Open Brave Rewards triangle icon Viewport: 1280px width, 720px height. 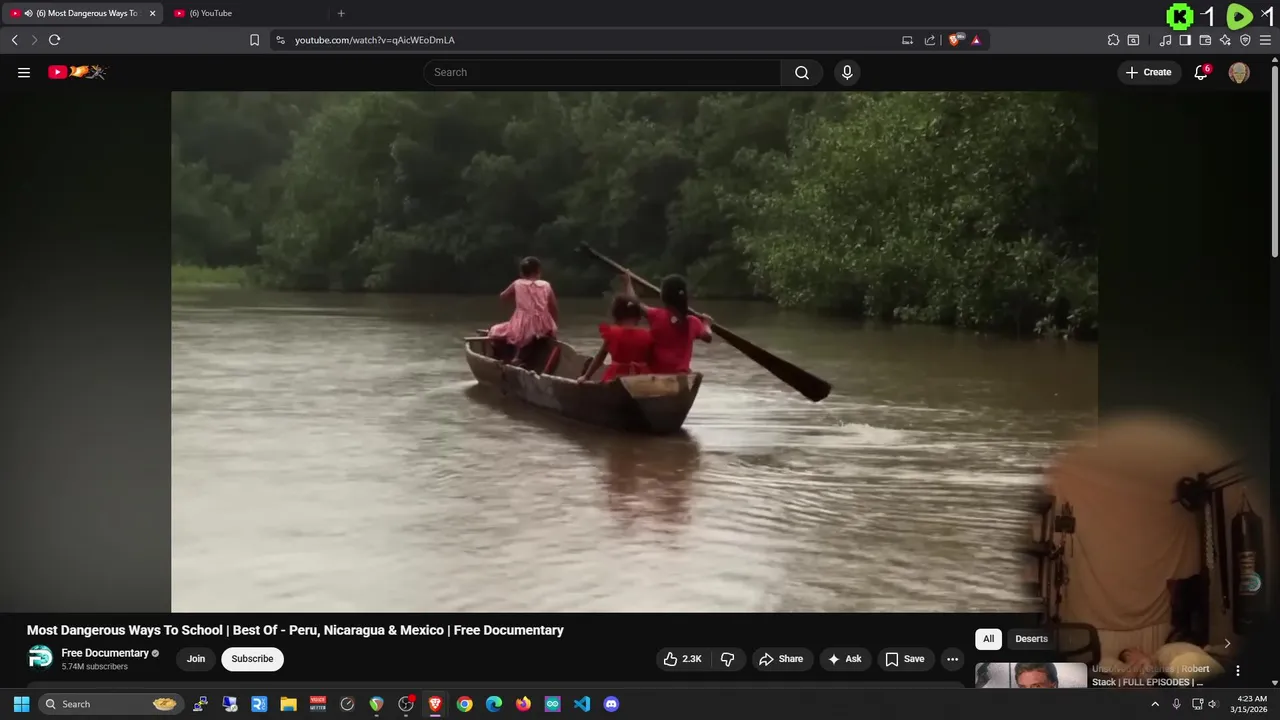(976, 40)
